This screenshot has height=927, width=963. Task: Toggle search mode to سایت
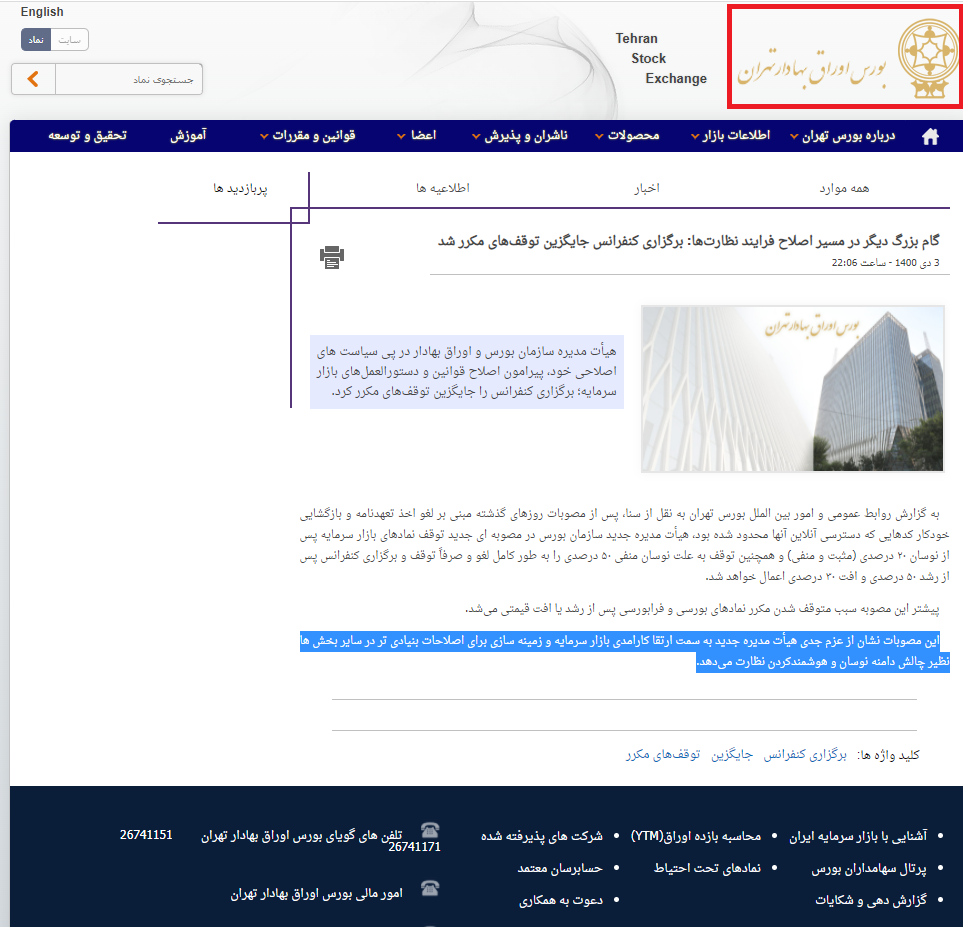(69, 40)
